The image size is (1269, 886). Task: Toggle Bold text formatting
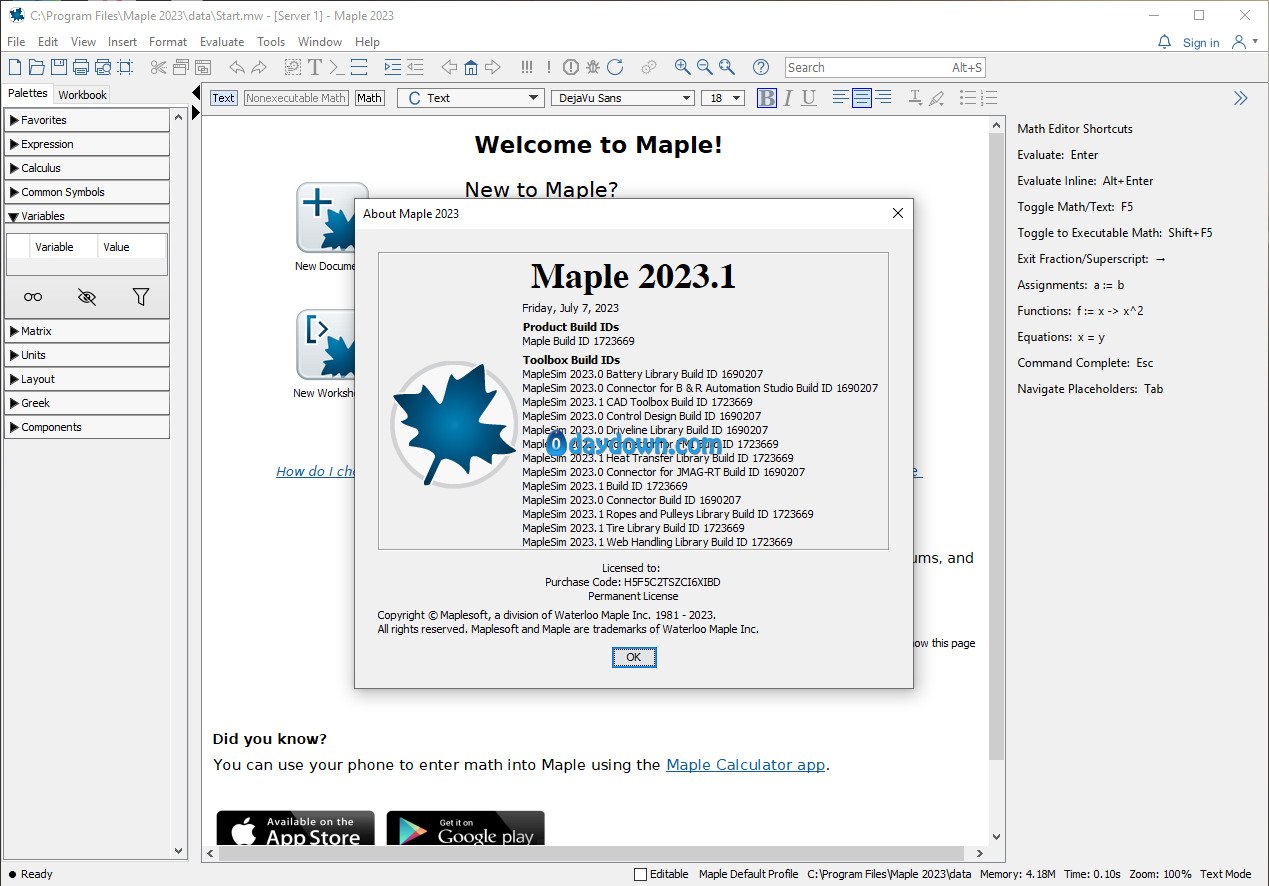(766, 98)
